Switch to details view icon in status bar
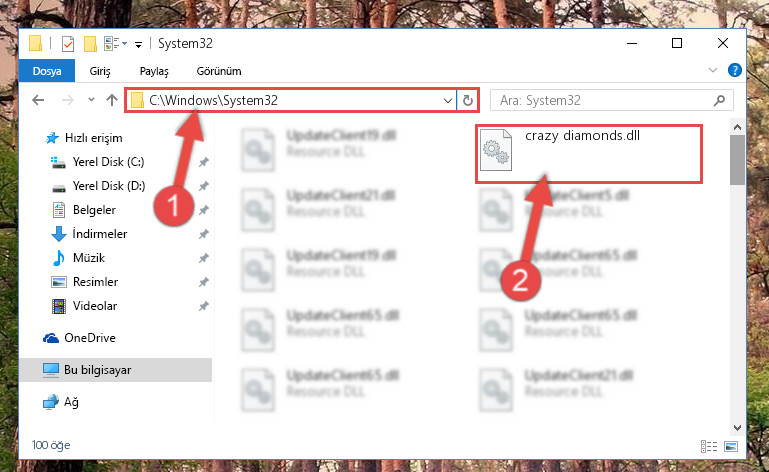The width and height of the screenshot is (769, 472). [709, 446]
